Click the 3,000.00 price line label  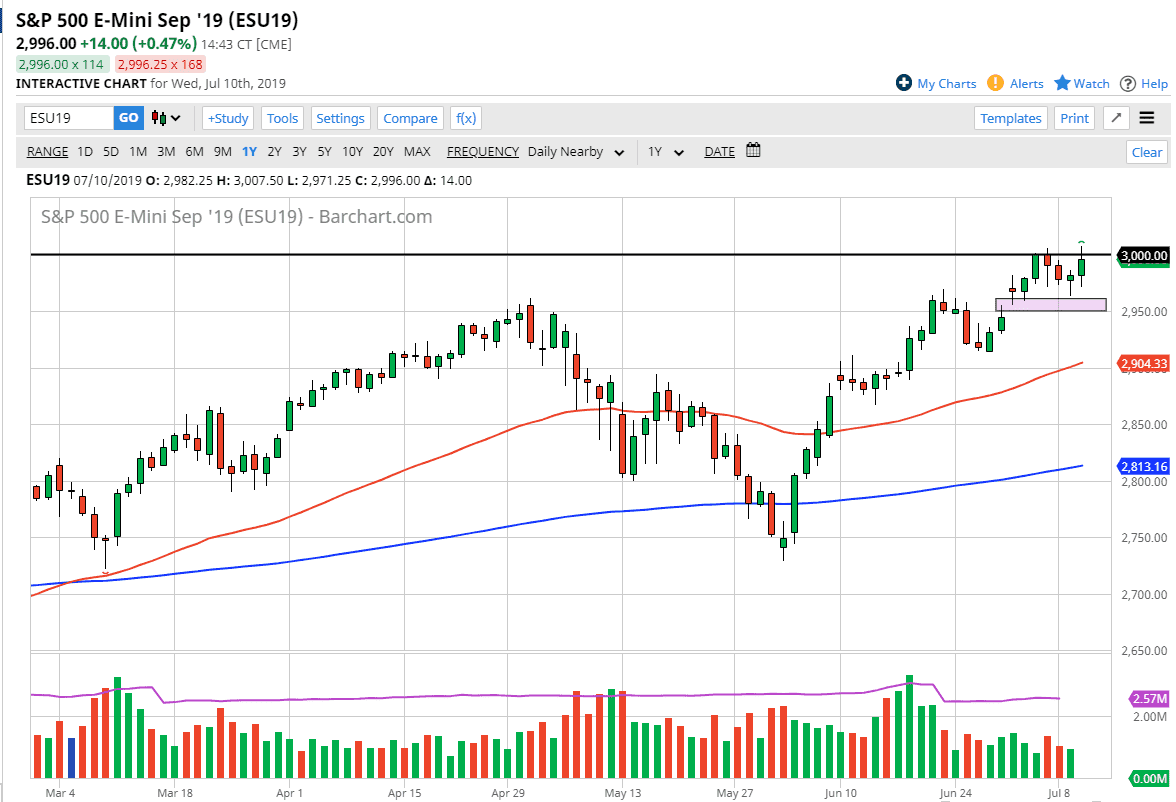(x=1144, y=256)
